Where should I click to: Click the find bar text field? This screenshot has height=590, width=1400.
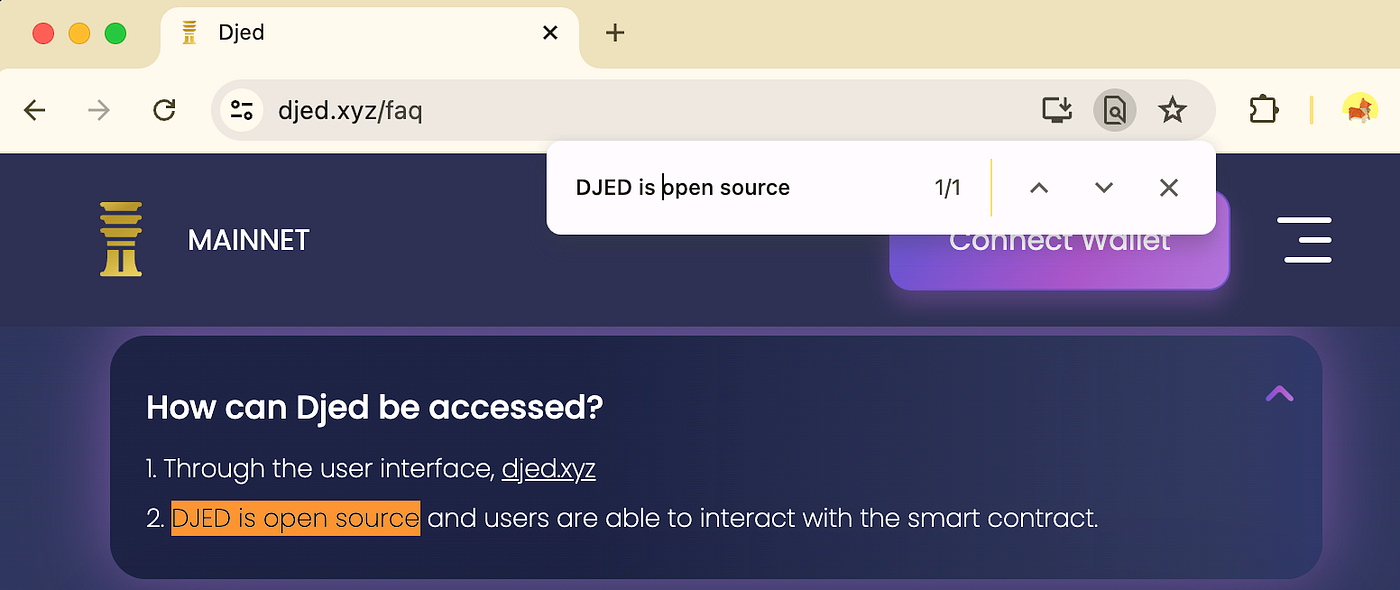click(740, 188)
